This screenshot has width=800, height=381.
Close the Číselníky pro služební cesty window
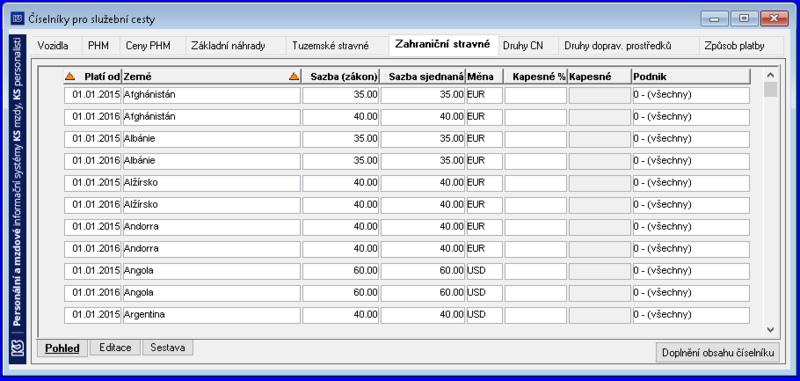[774, 18]
